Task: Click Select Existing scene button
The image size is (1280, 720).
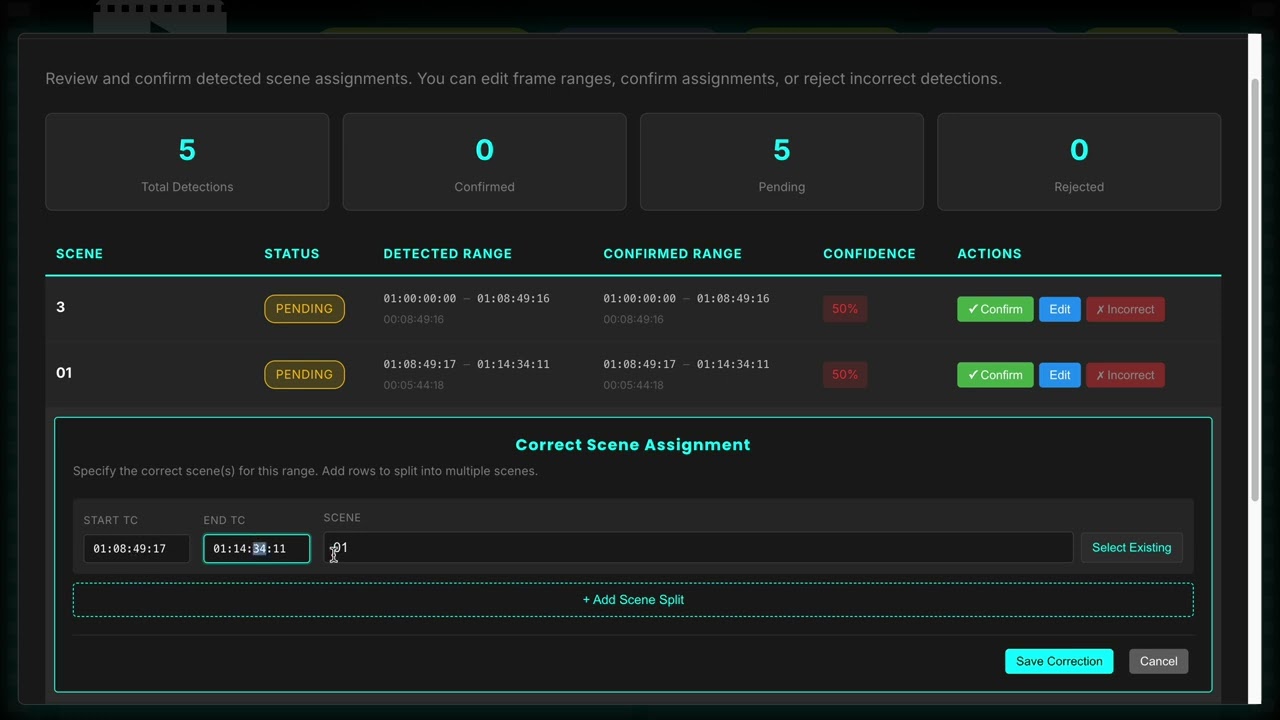Action: coord(1131,548)
